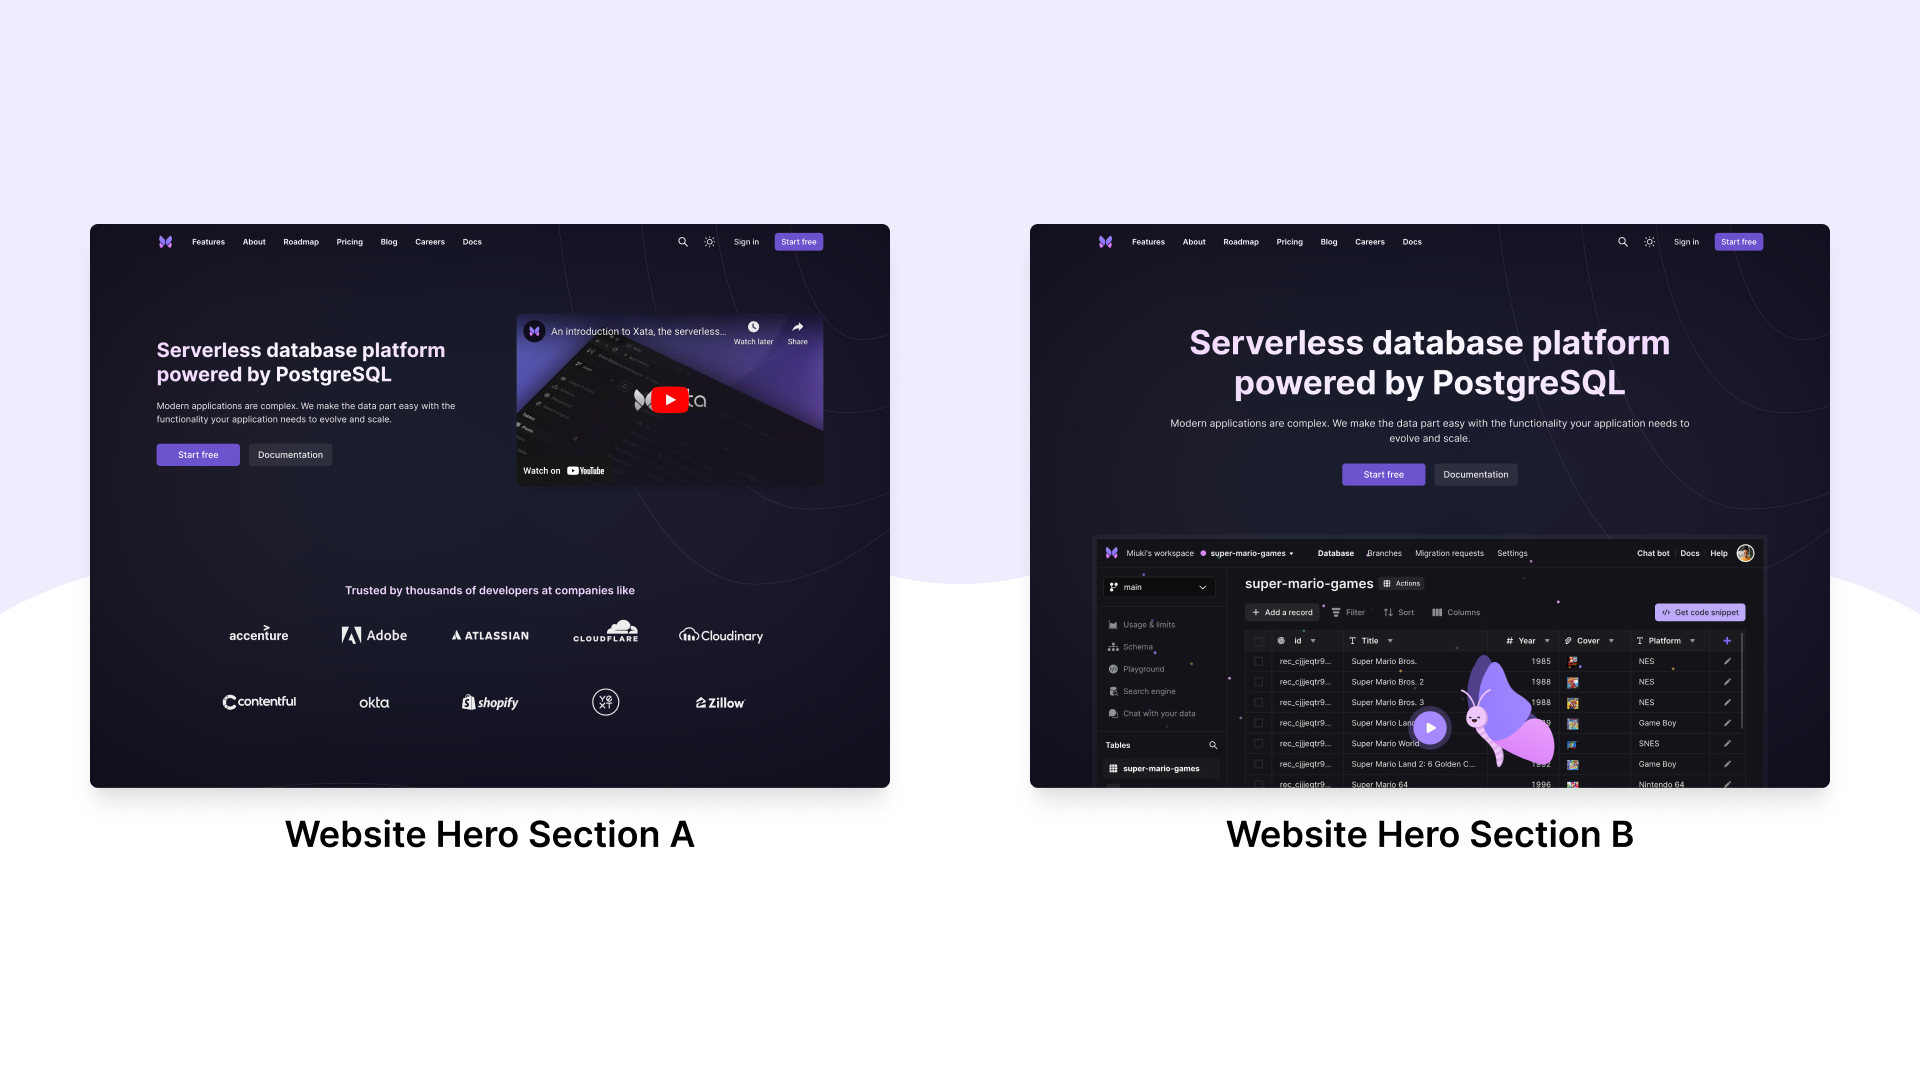Click the Sign in link in navbar
This screenshot has height=1080, width=1920.
pos(746,241)
